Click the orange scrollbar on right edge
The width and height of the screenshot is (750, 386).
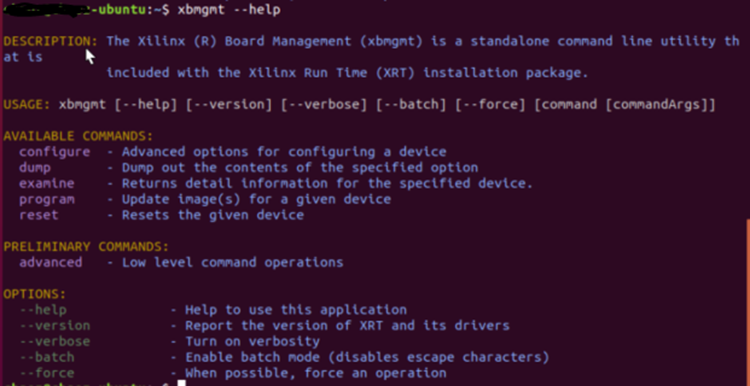[x=748, y=303]
